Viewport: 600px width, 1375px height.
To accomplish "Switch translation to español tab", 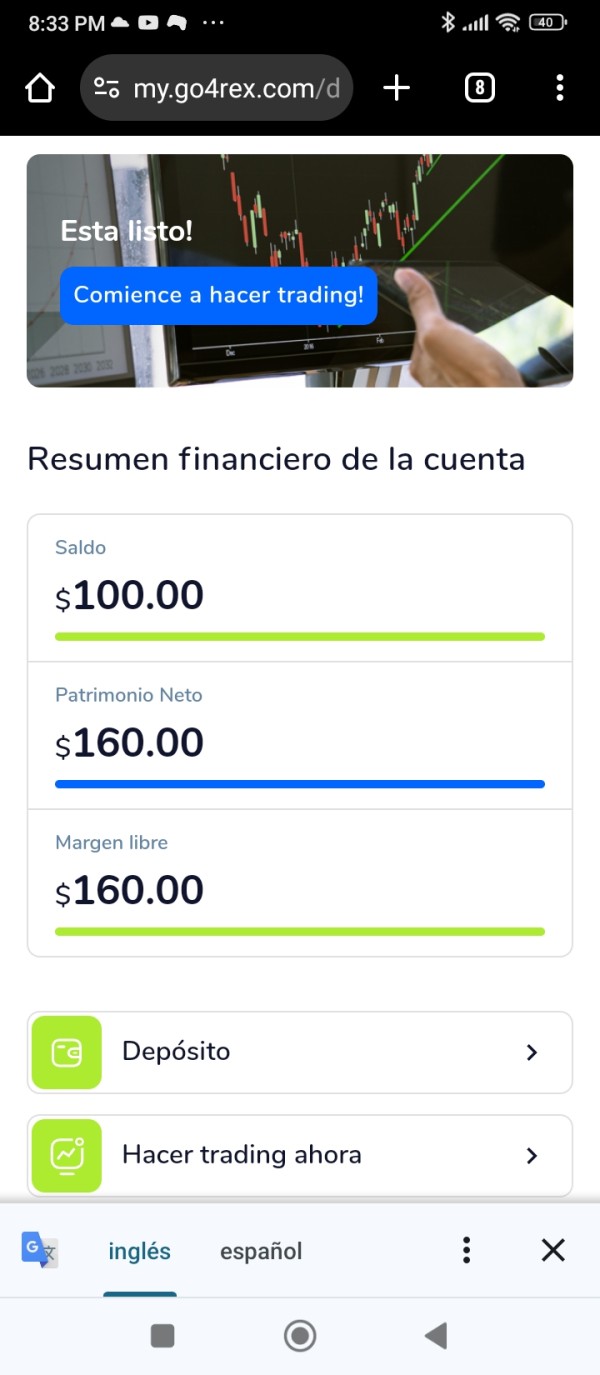I will [x=261, y=1251].
